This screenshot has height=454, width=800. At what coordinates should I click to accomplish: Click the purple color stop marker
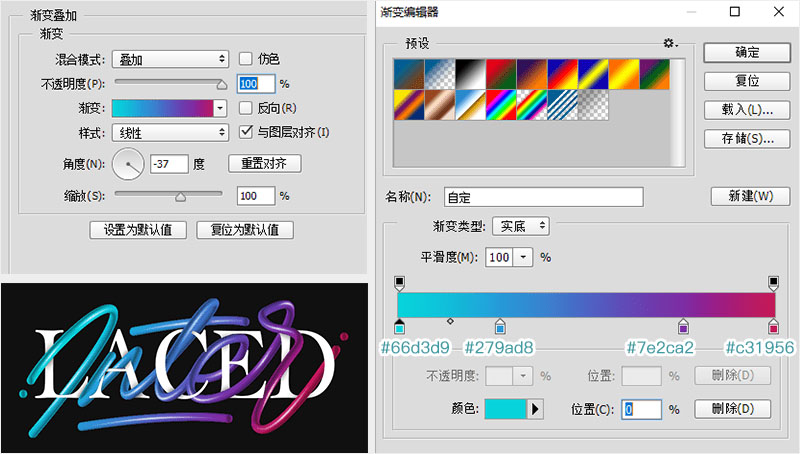(x=684, y=327)
